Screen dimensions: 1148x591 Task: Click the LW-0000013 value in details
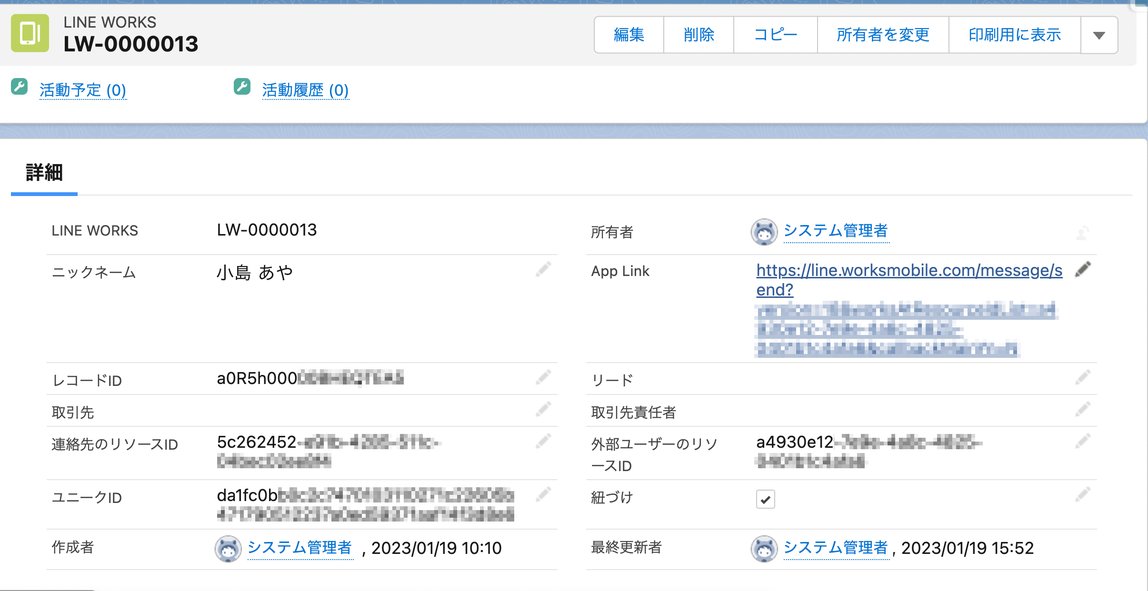[x=266, y=230]
